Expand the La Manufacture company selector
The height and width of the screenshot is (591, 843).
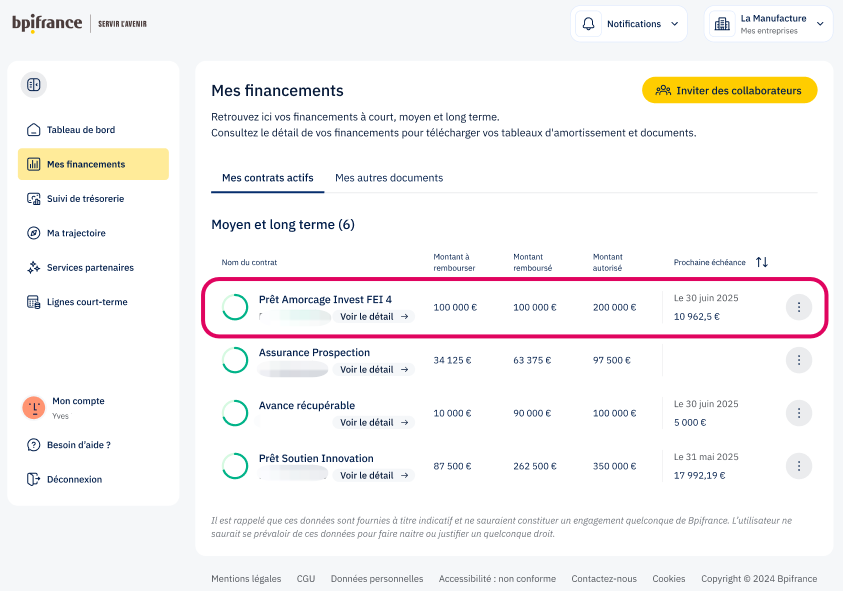click(768, 24)
